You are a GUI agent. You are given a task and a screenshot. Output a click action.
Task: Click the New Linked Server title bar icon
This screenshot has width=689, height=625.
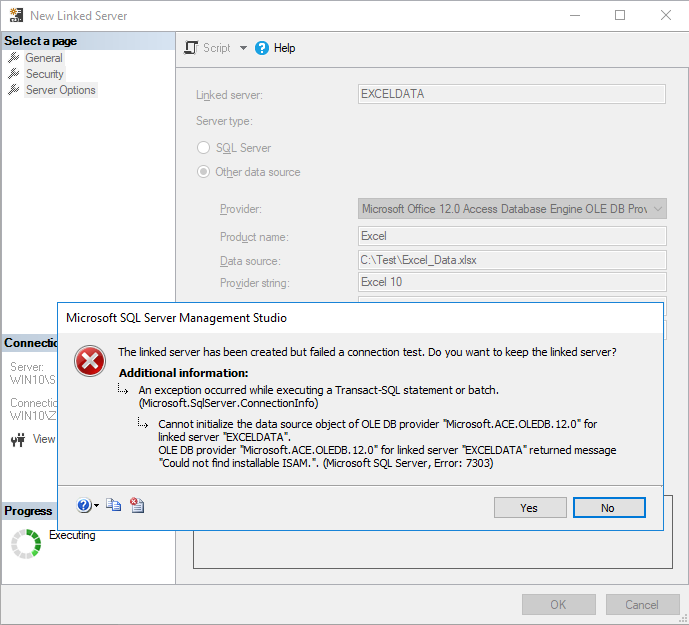coord(16,15)
